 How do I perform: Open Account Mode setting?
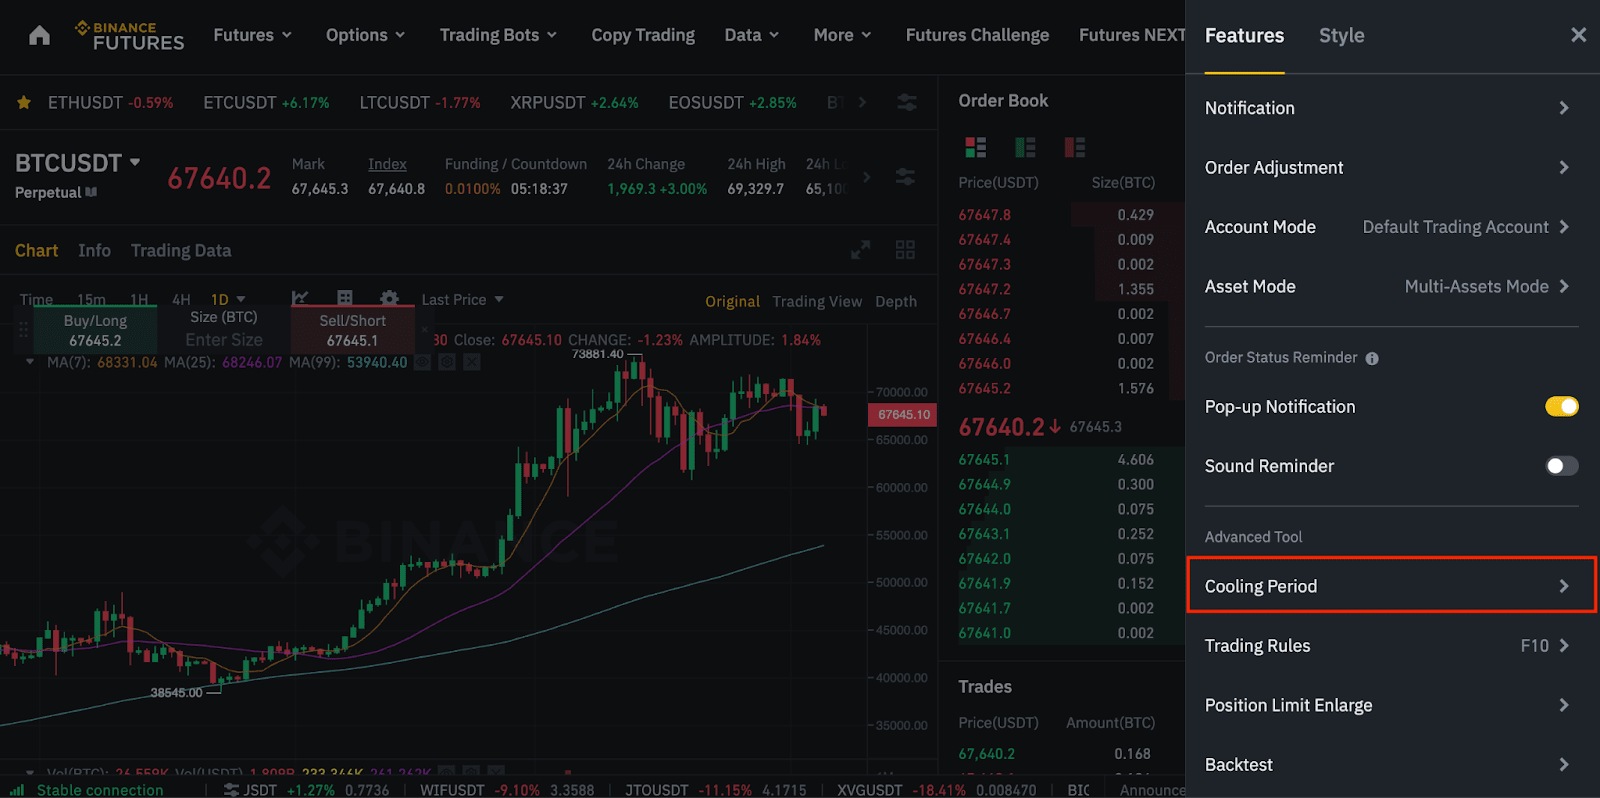point(1391,227)
